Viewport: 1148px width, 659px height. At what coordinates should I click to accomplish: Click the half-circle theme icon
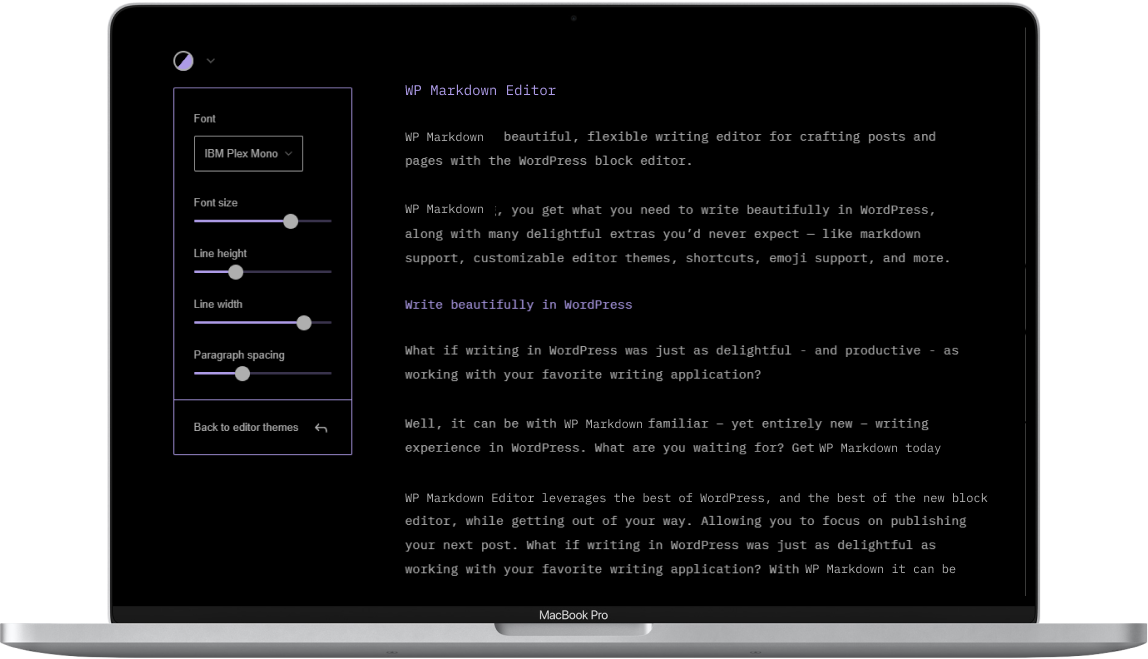click(183, 61)
